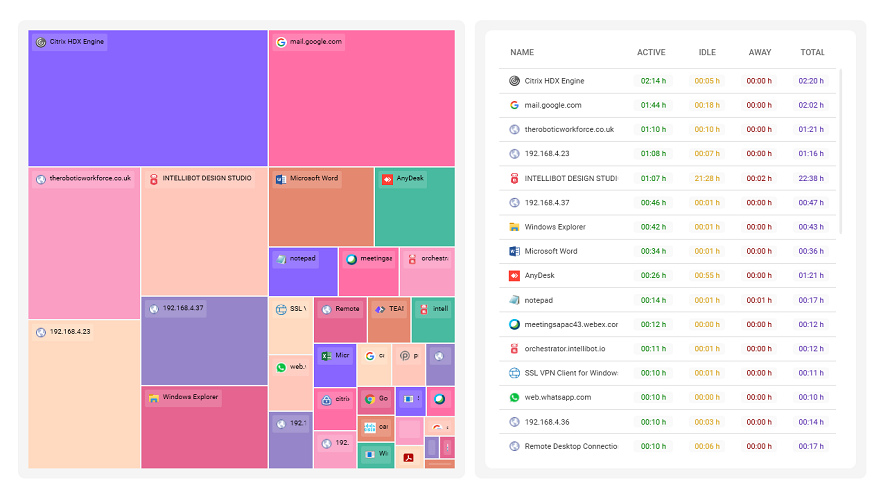
Task: Click the 00:36 h total for Microsoft Word
Action: click(x=811, y=251)
